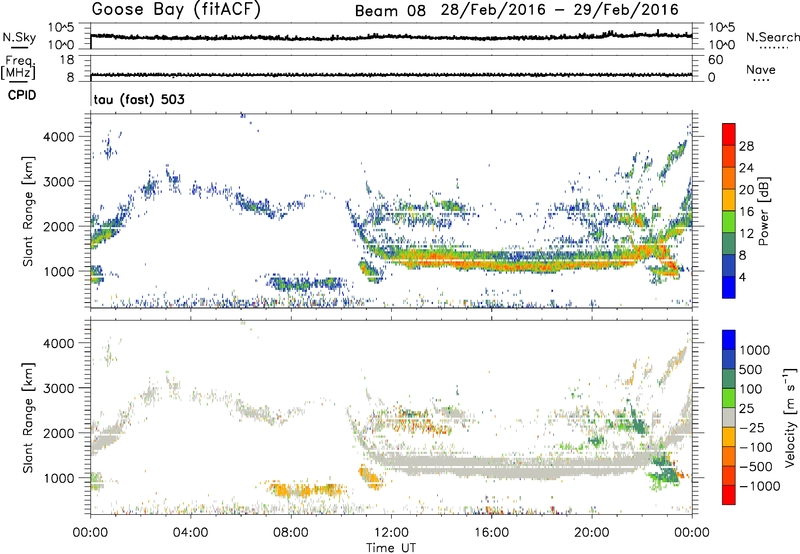
Task: Click the '-1000' tick on the Velocity scale
Action: pyautogui.click(x=759, y=486)
